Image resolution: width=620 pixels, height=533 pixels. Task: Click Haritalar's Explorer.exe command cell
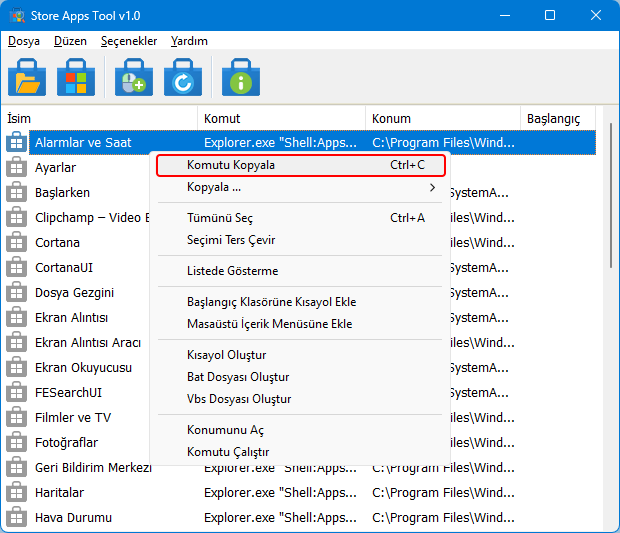click(280, 492)
